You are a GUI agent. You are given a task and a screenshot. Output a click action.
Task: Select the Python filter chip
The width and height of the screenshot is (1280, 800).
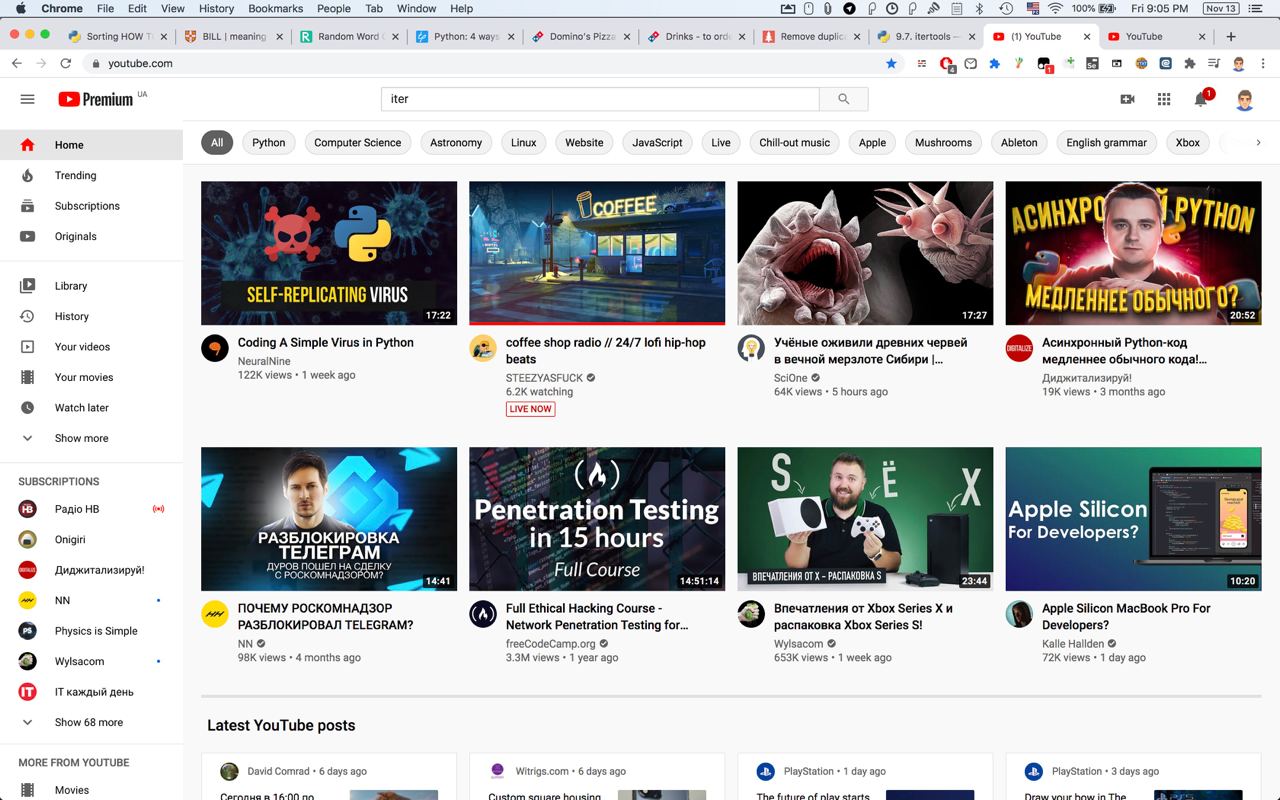coord(269,143)
